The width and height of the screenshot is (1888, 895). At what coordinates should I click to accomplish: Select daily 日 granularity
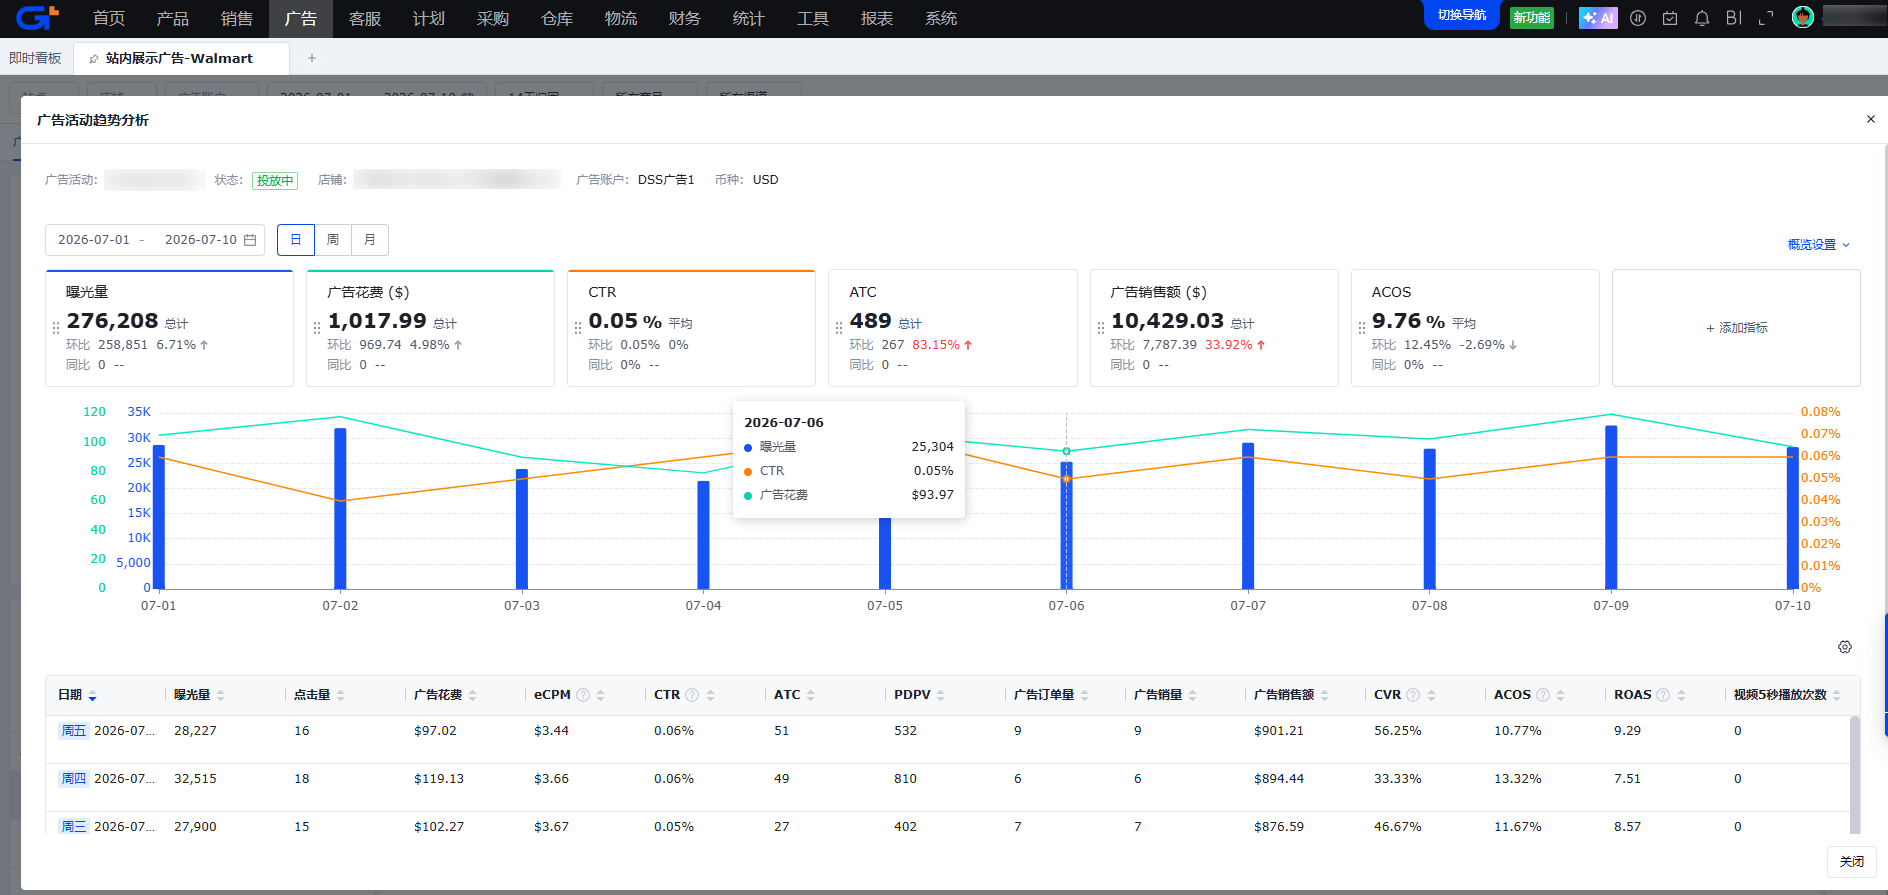296,240
